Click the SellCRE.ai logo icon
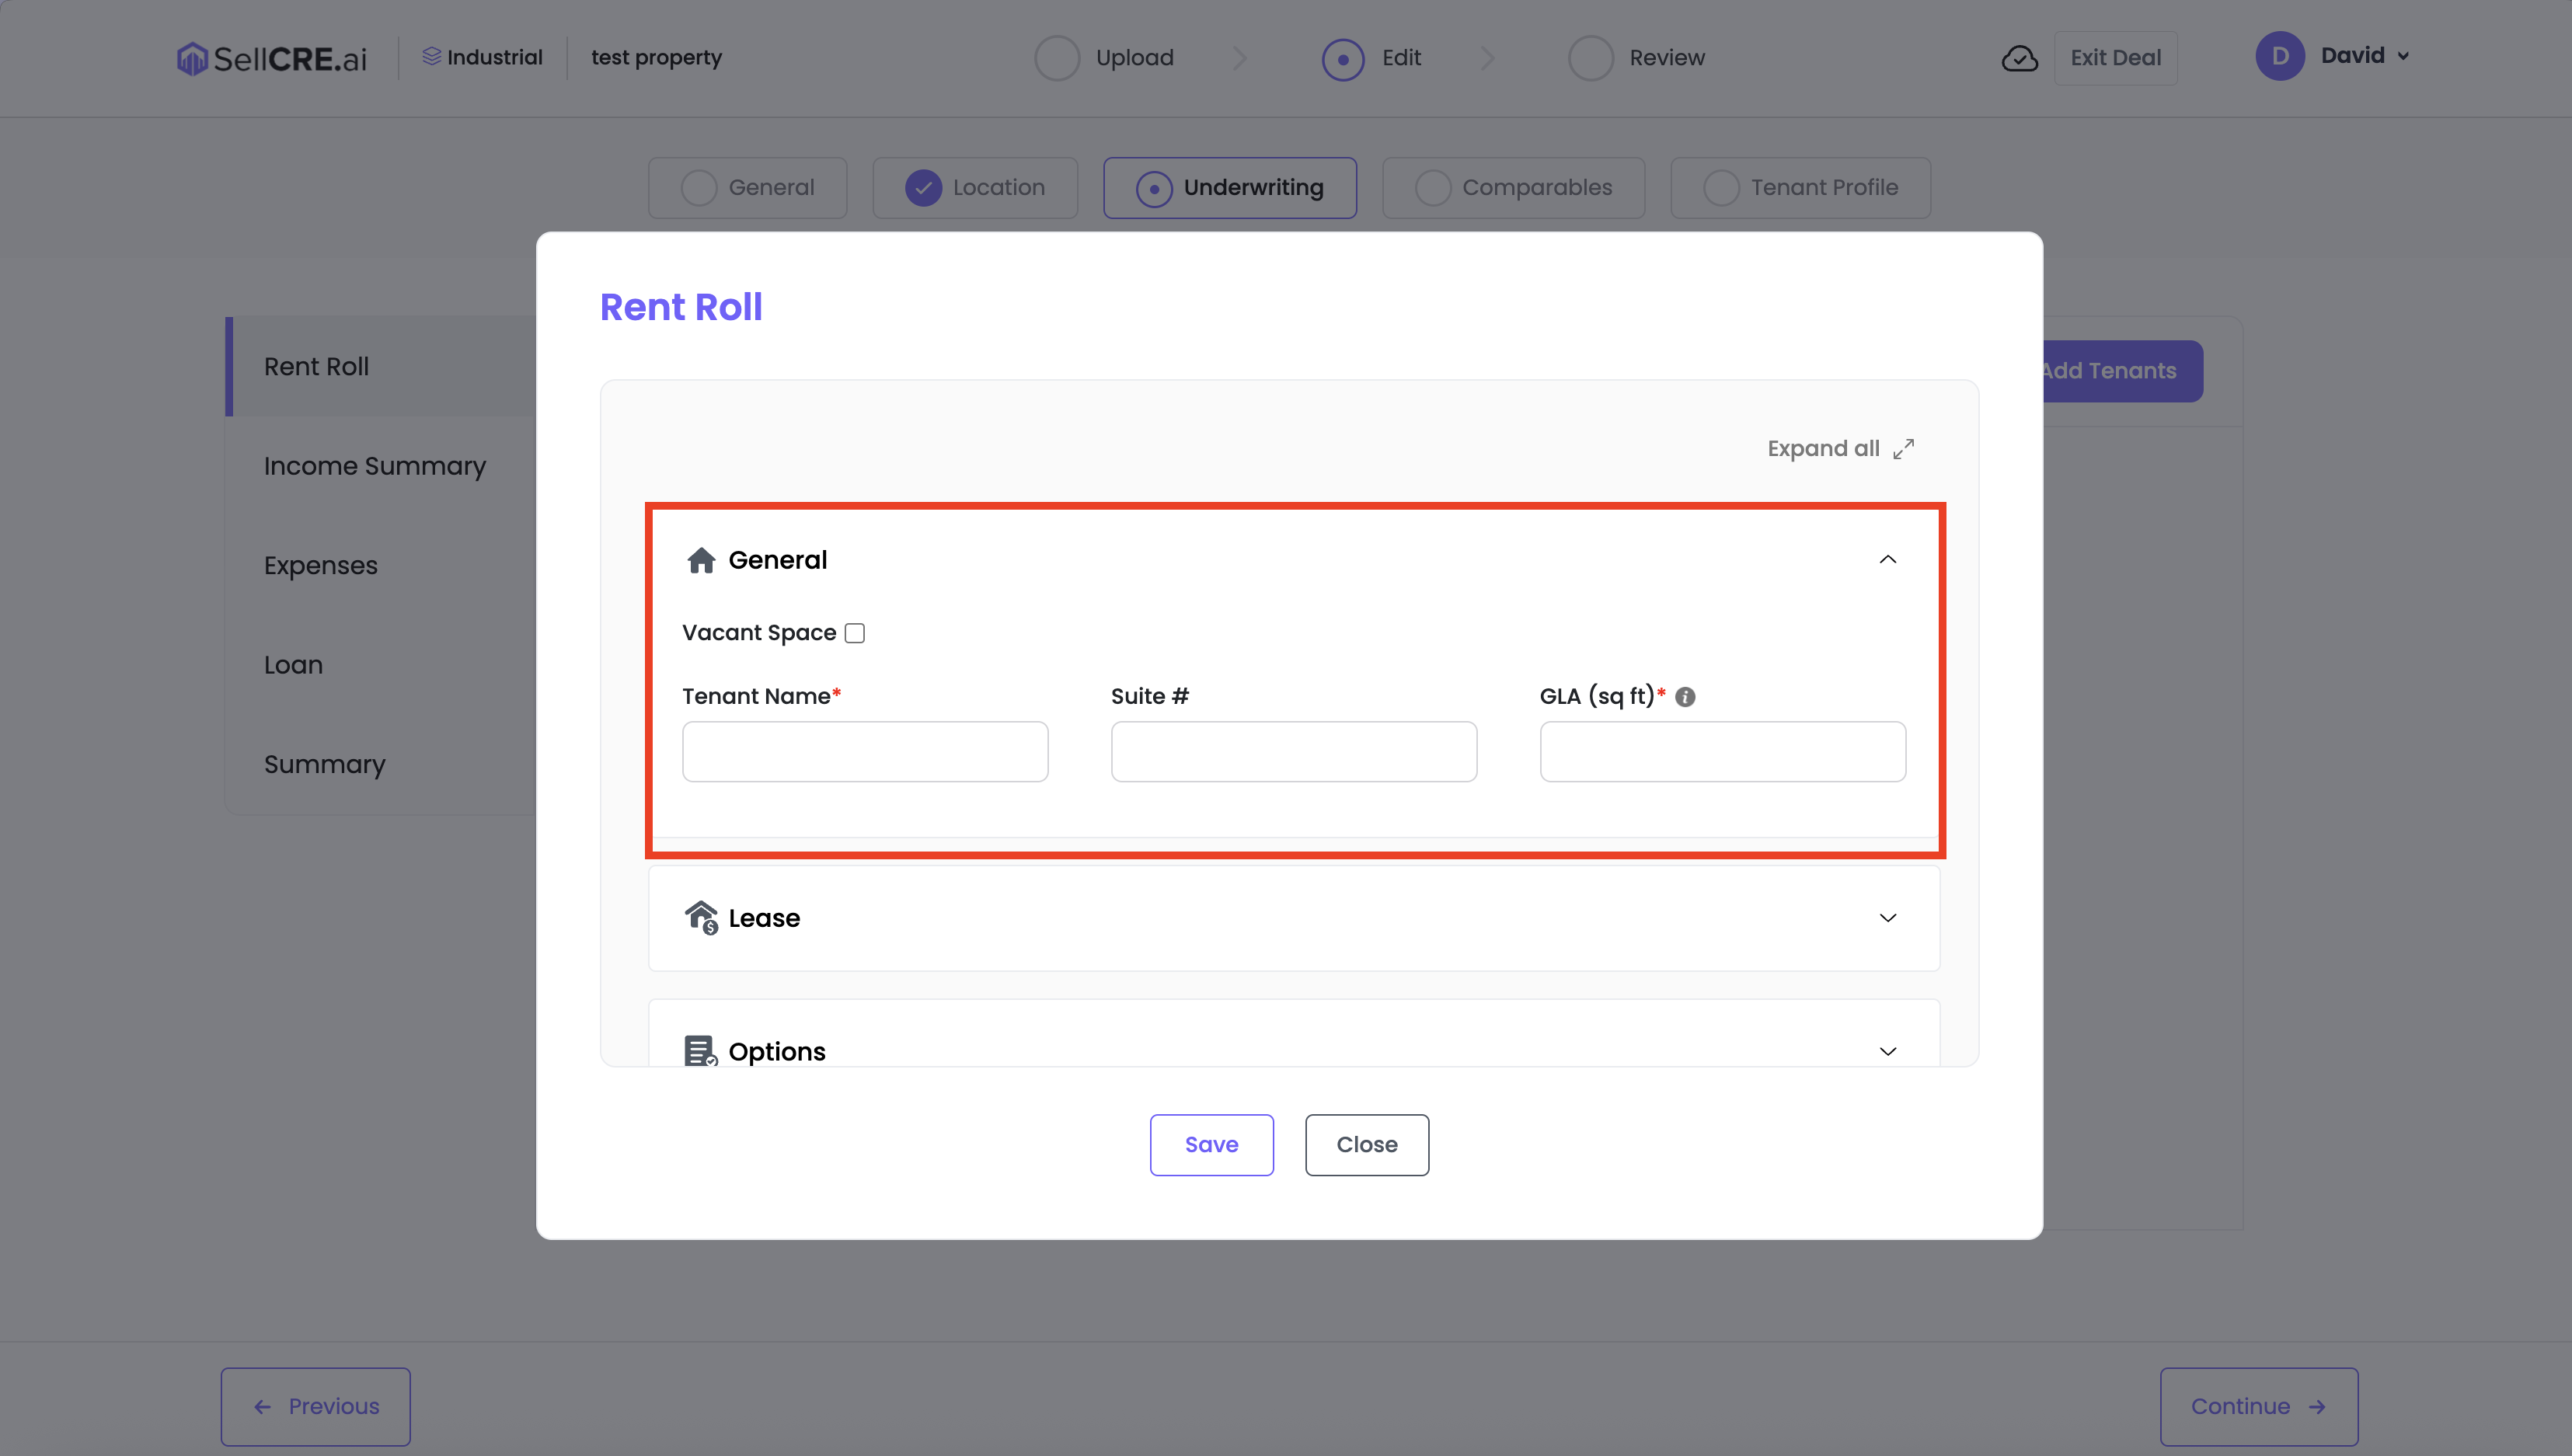This screenshot has height=1456, width=2572. (x=191, y=58)
